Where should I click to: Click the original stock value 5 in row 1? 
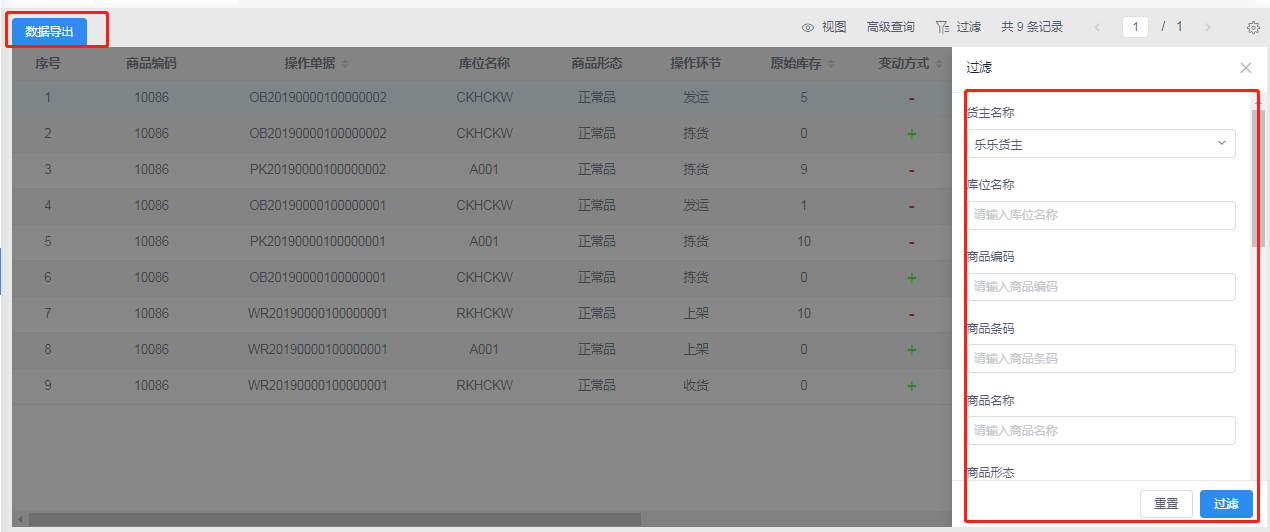click(804, 98)
